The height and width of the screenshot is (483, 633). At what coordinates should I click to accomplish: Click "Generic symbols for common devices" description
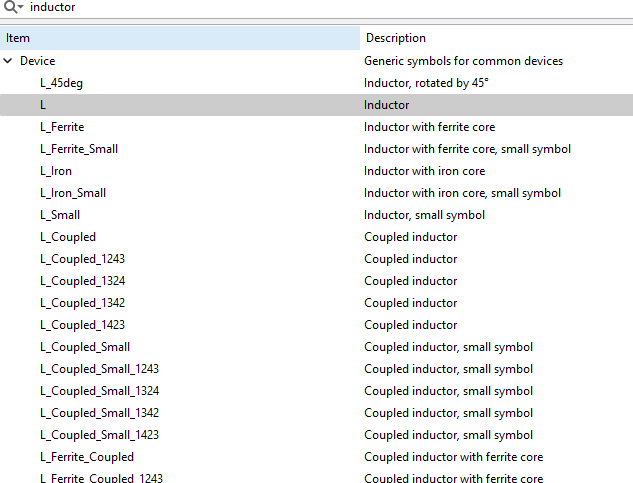(463, 61)
